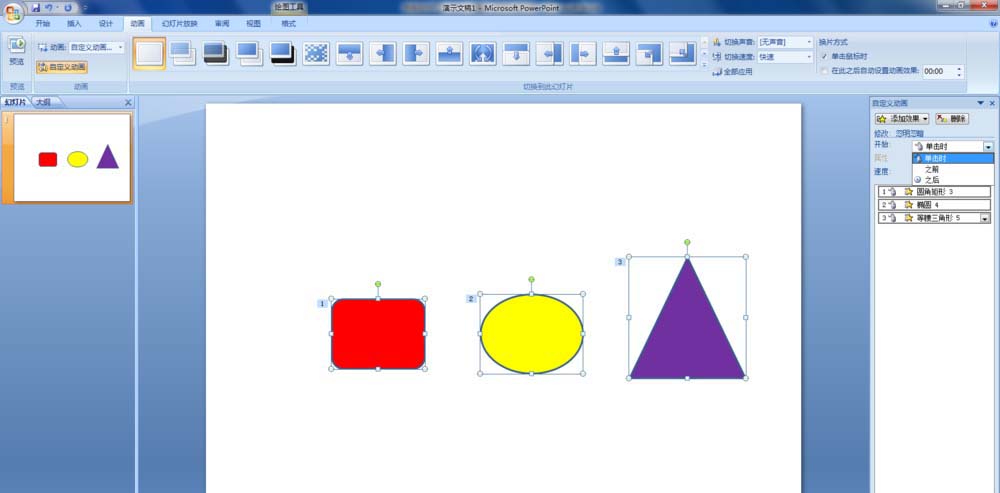This screenshot has height=493, width=1000.
Task: Open the 添加效果 add effect dropdown
Action: click(x=902, y=119)
